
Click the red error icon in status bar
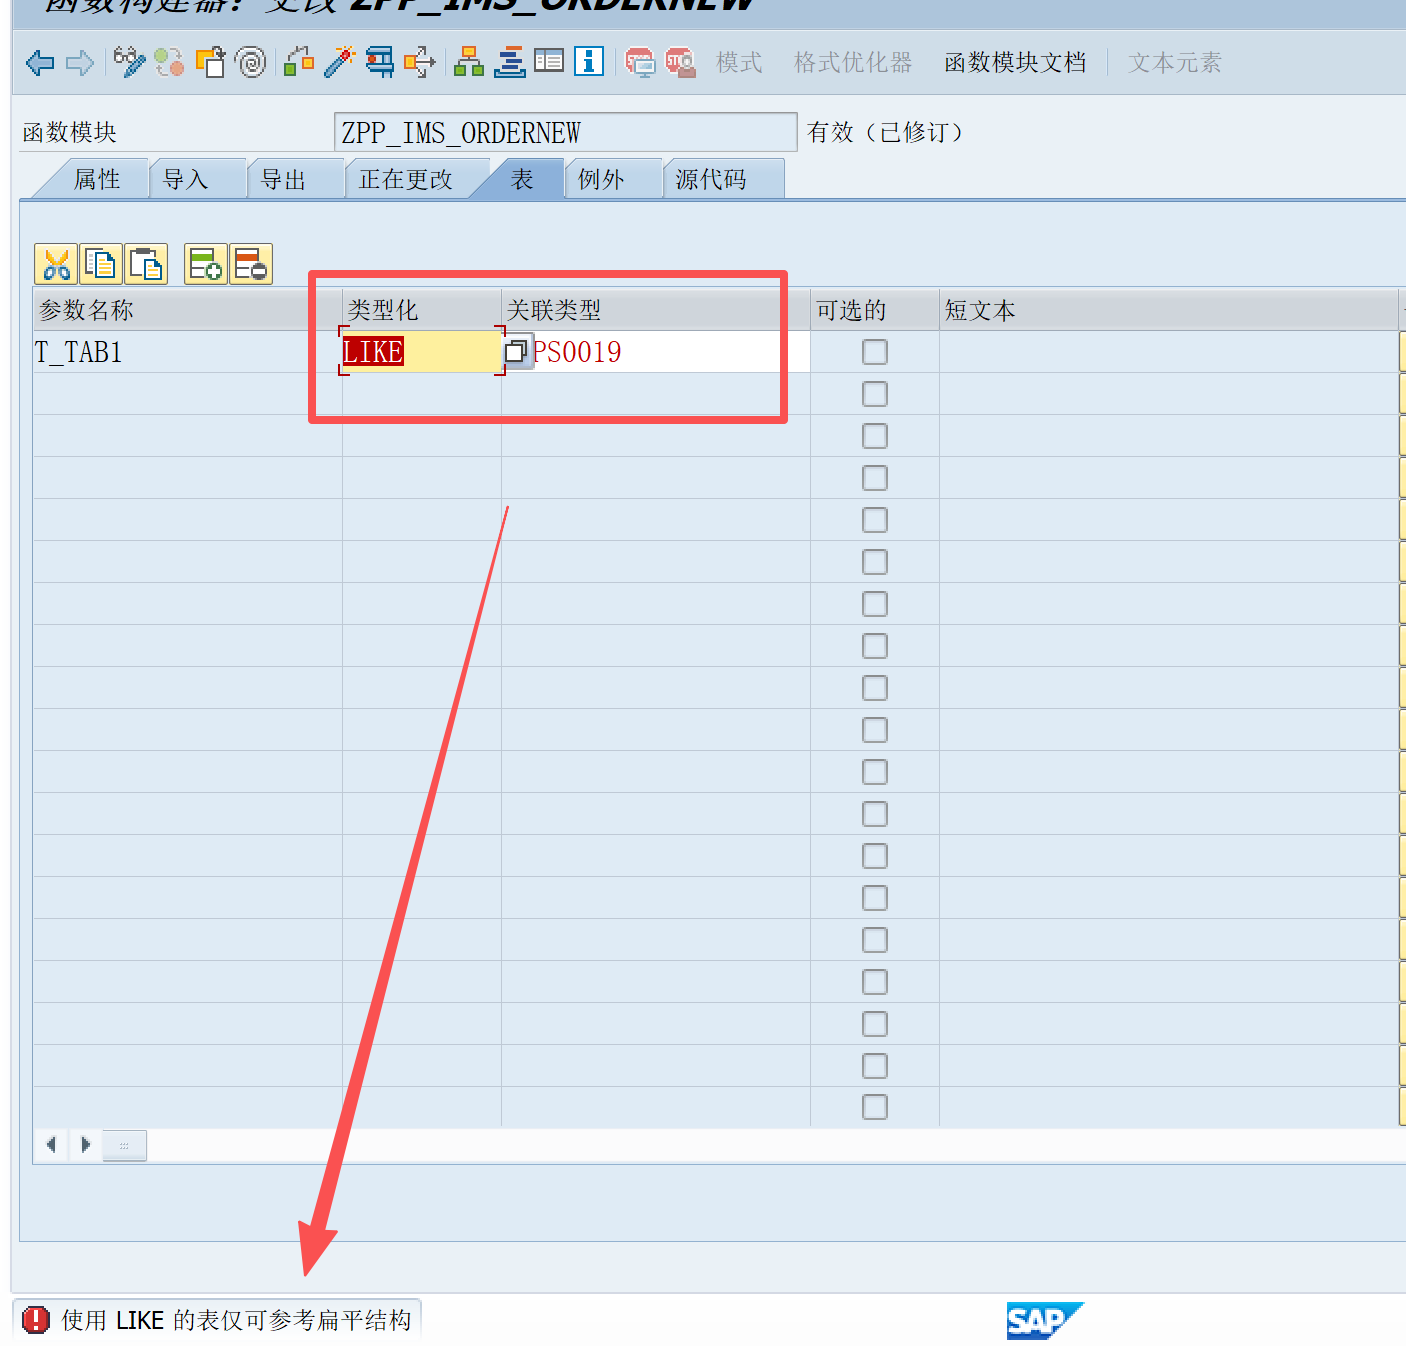[35, 1320]
